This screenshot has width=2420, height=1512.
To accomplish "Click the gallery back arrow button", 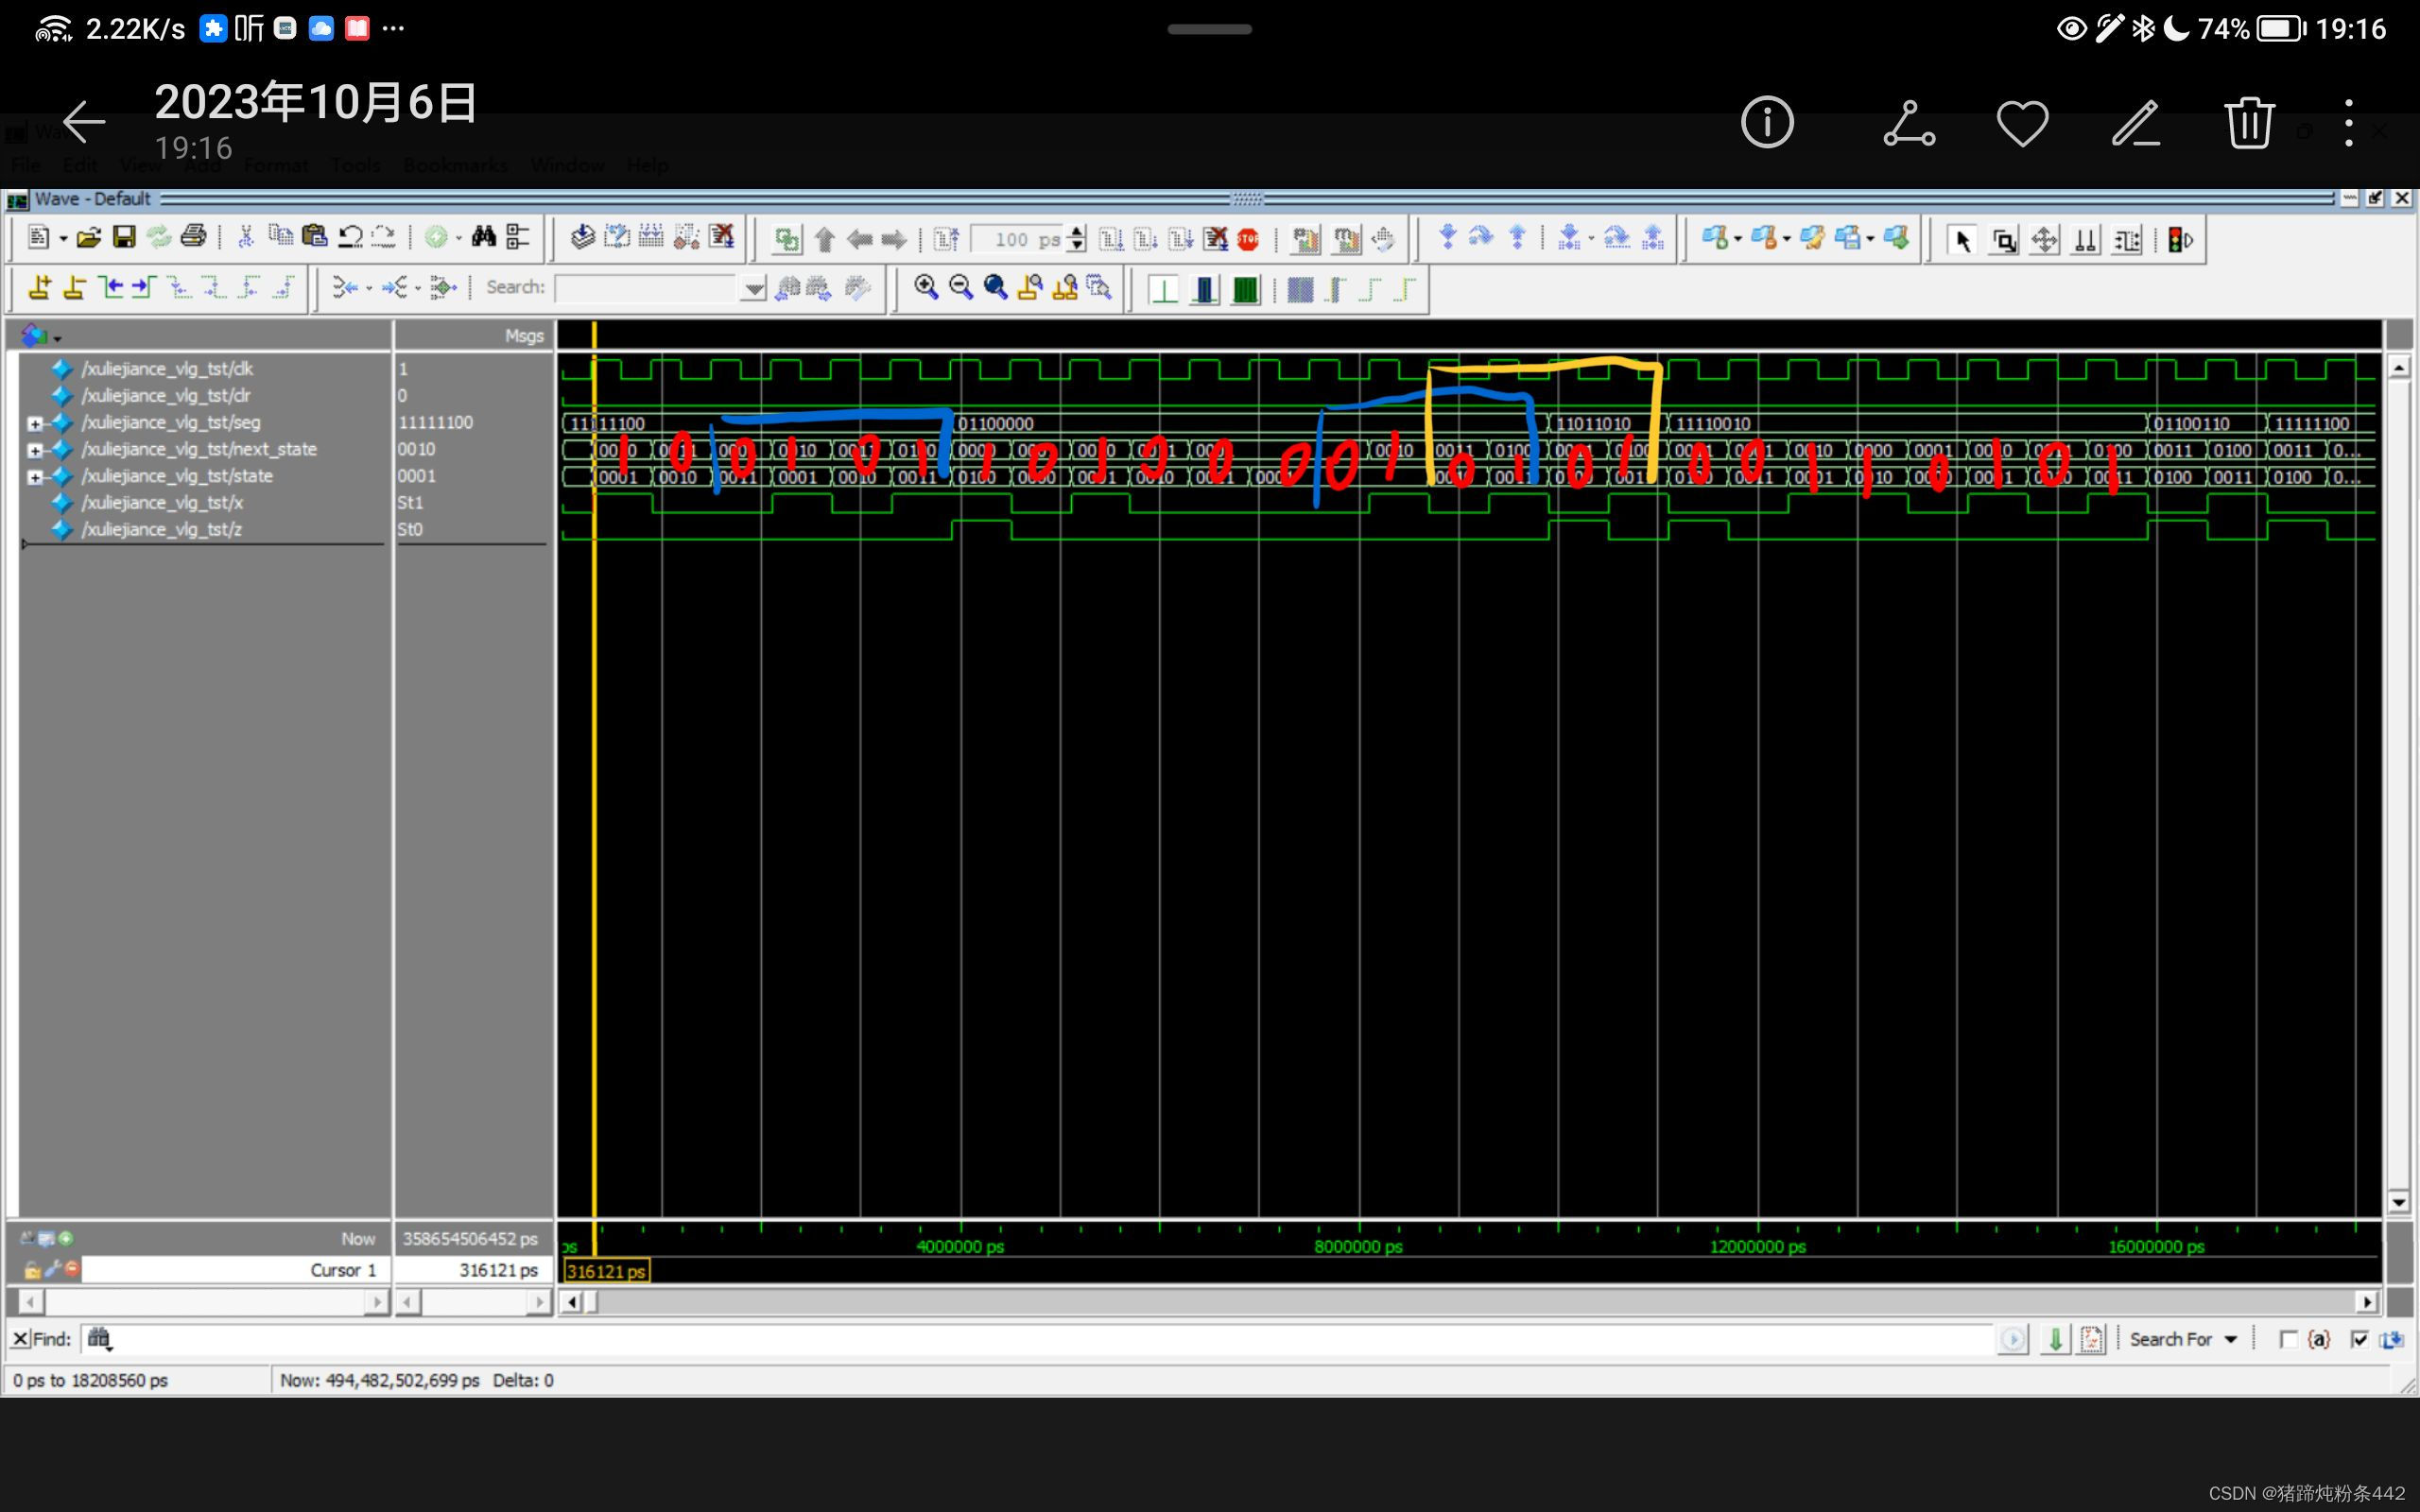I will tap(84, 124).
